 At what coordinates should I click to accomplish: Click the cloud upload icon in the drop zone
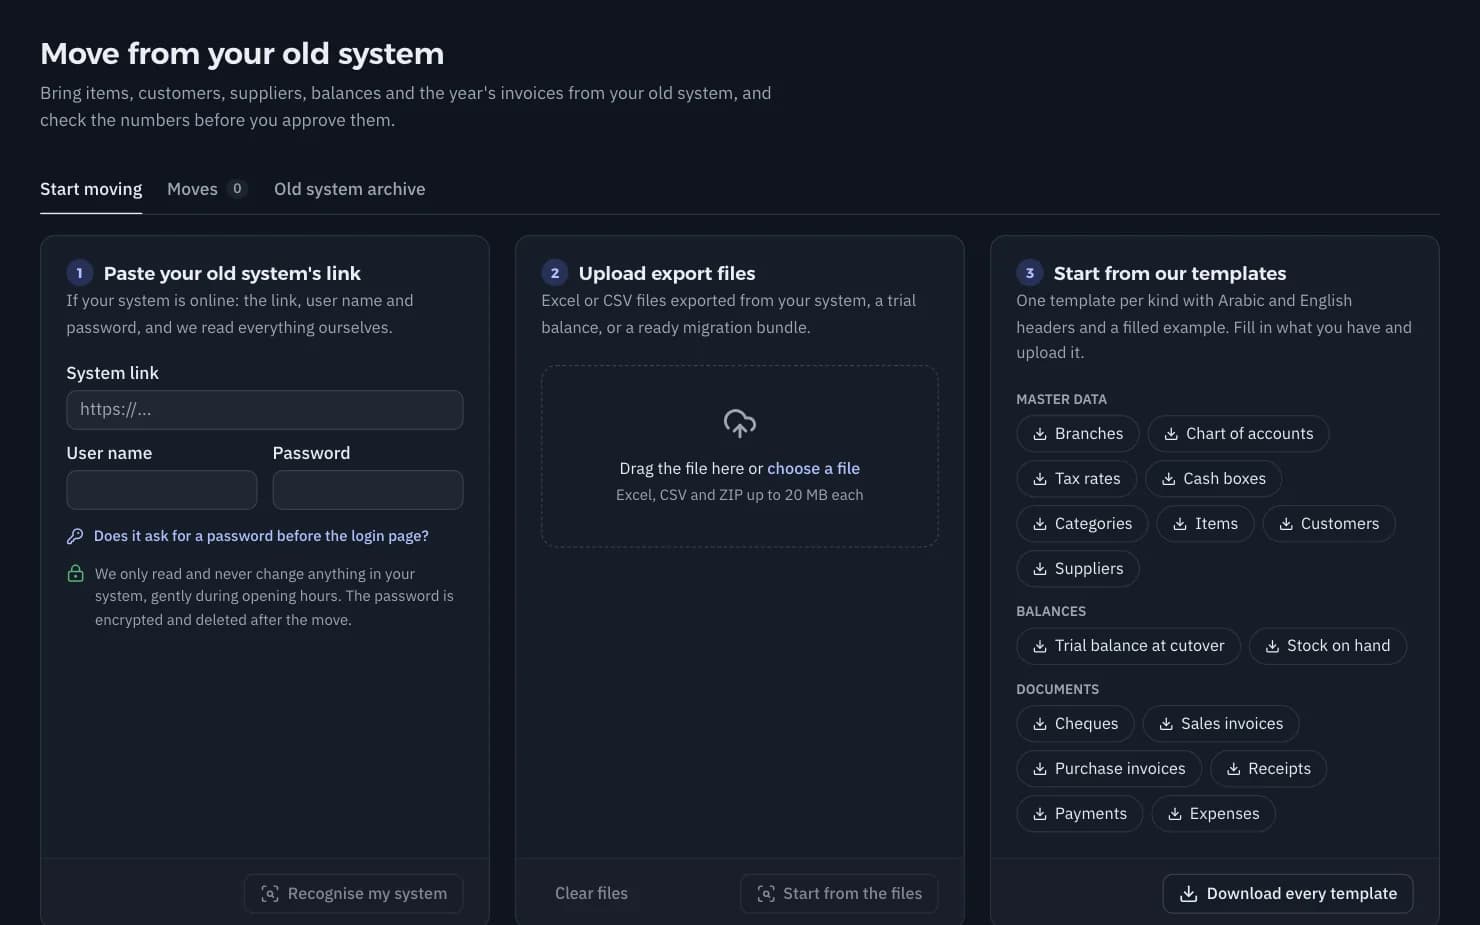tap(740, 423)
